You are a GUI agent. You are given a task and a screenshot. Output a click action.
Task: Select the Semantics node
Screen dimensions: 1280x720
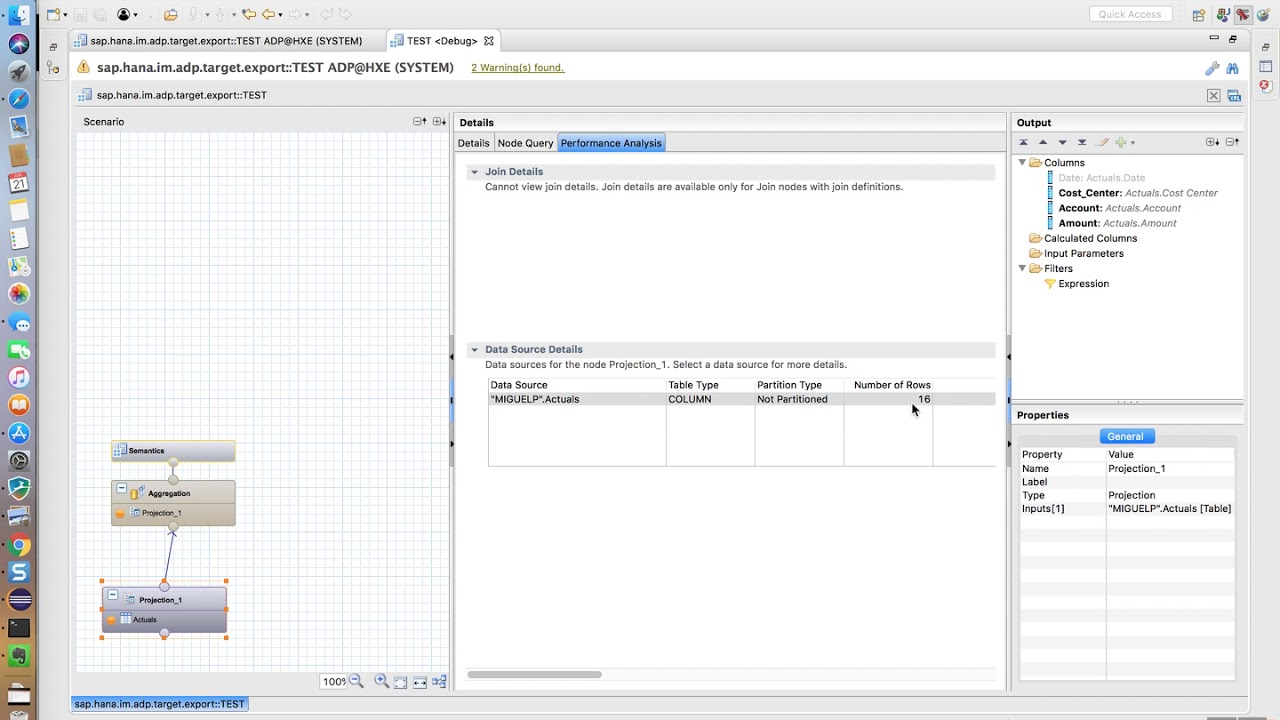click(173, 451)
